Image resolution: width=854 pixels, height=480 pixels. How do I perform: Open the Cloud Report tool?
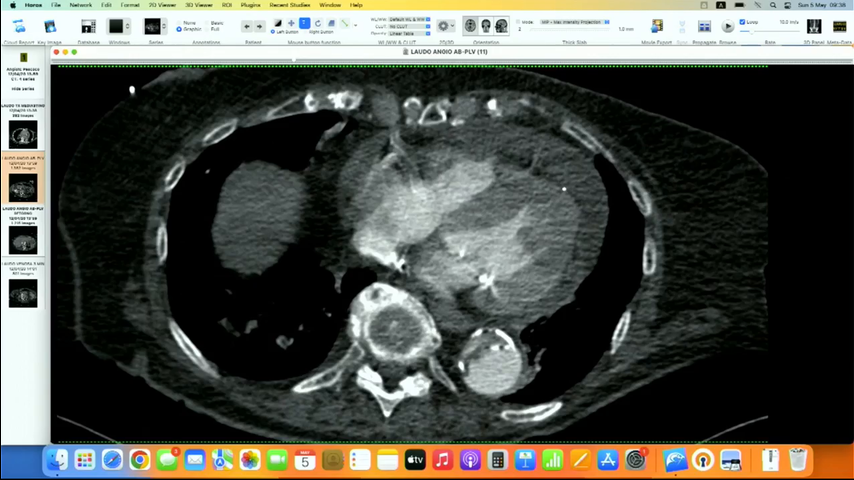pyautogui.click(x=19, y=26)
